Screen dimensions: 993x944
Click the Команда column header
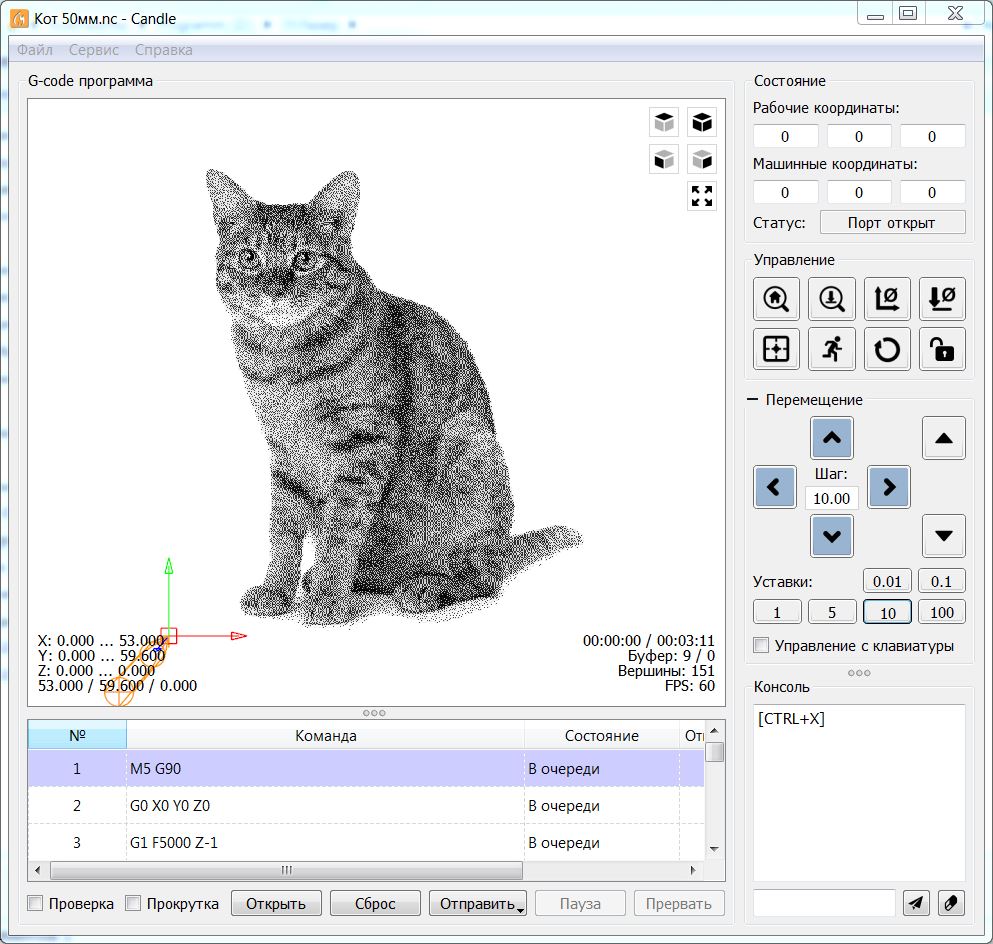click(x=326, y=736)
